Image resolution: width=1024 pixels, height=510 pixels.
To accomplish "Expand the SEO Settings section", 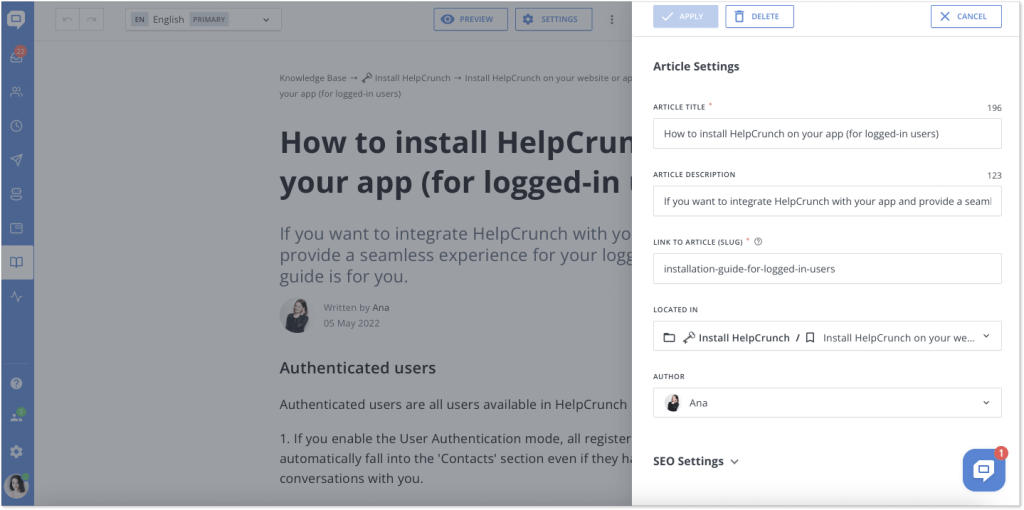I will point(696,461).
